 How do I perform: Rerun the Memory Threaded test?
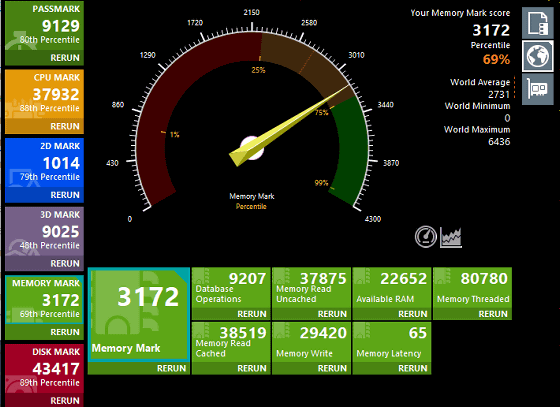click(x=493, y=314)
